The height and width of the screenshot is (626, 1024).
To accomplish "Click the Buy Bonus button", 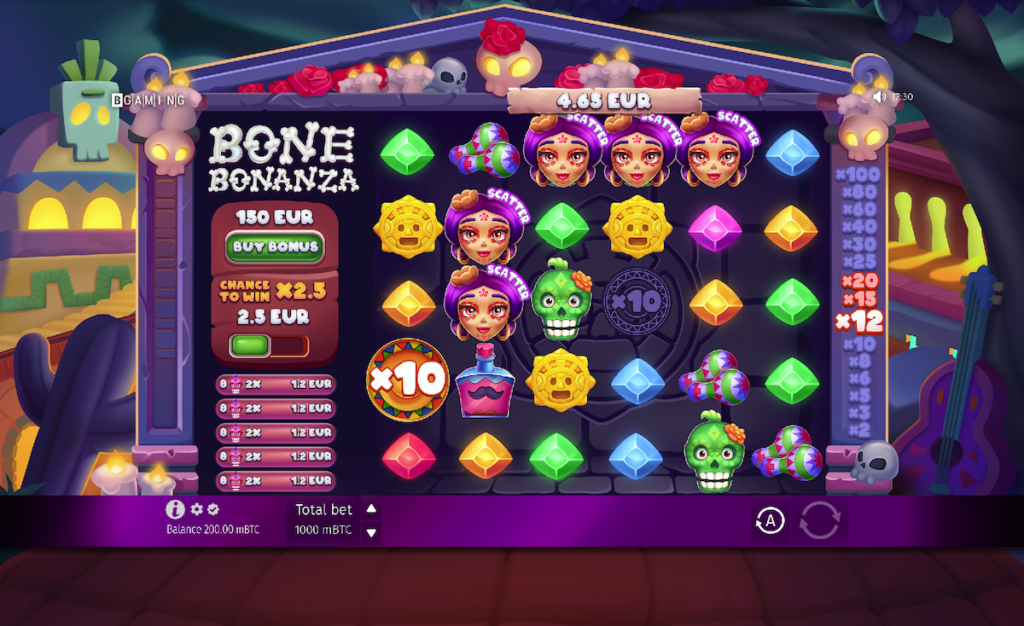I will [x=275, y=247].
